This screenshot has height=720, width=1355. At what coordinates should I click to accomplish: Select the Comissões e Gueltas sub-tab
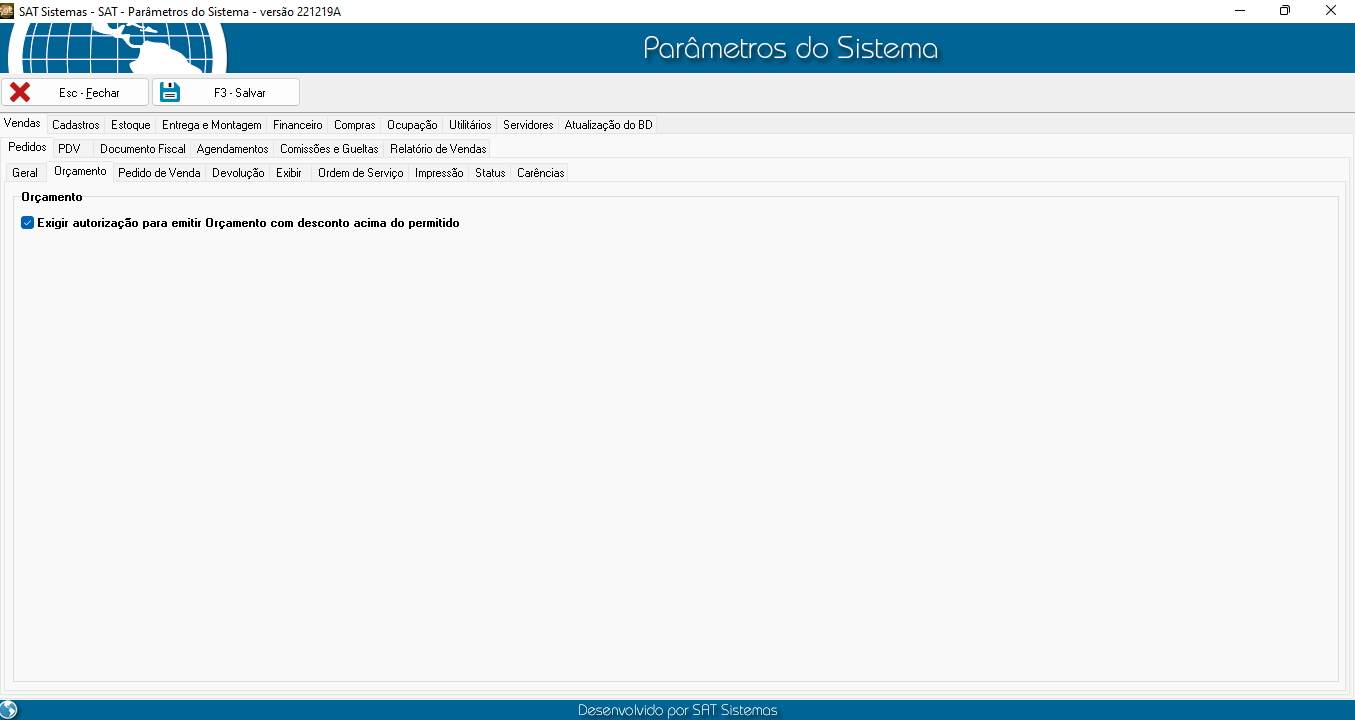pyautogui.click(x=329, y=149)
